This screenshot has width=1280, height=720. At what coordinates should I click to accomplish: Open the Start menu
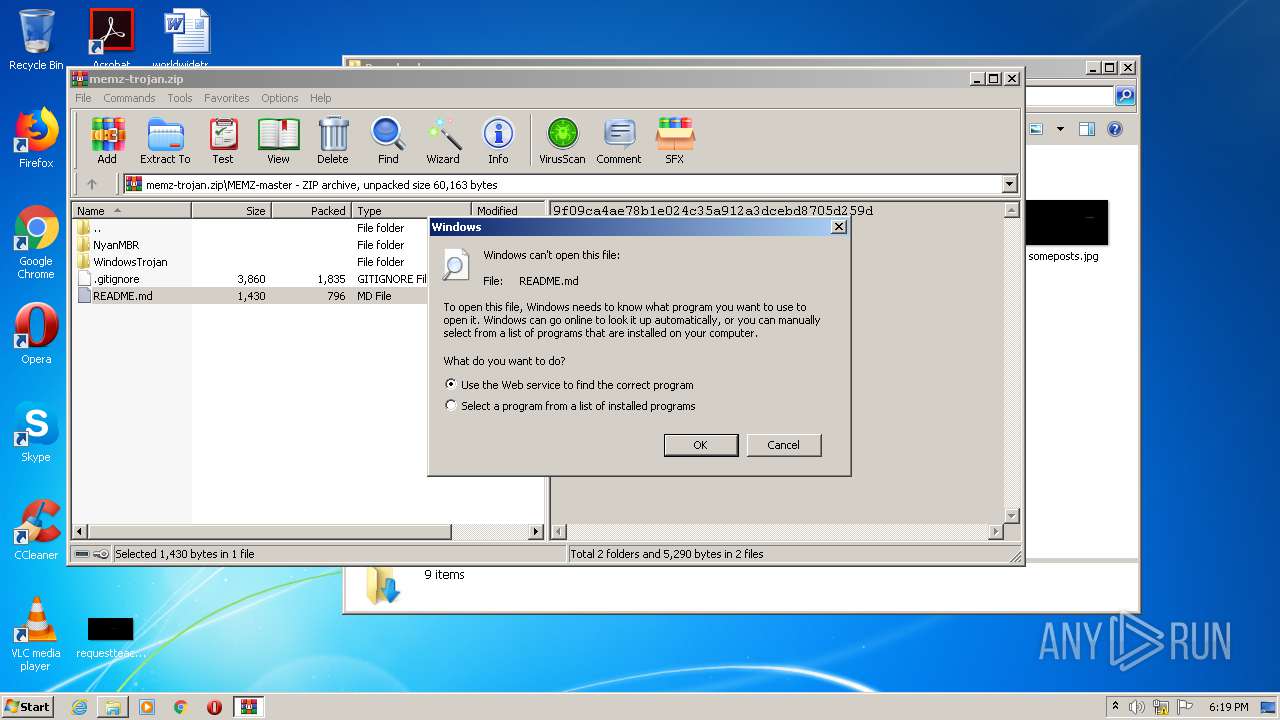click(x=27, y=707)
